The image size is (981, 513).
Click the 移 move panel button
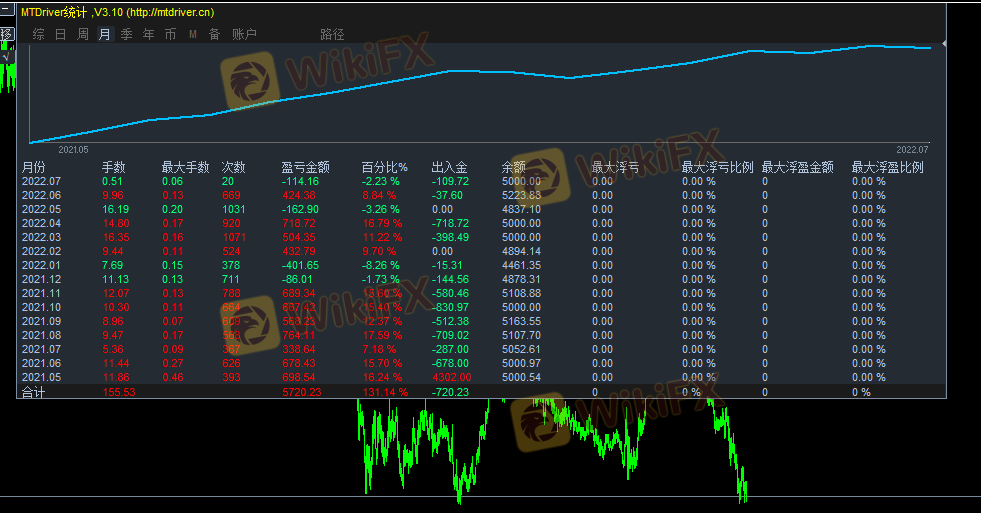click(x=6, y=34)
